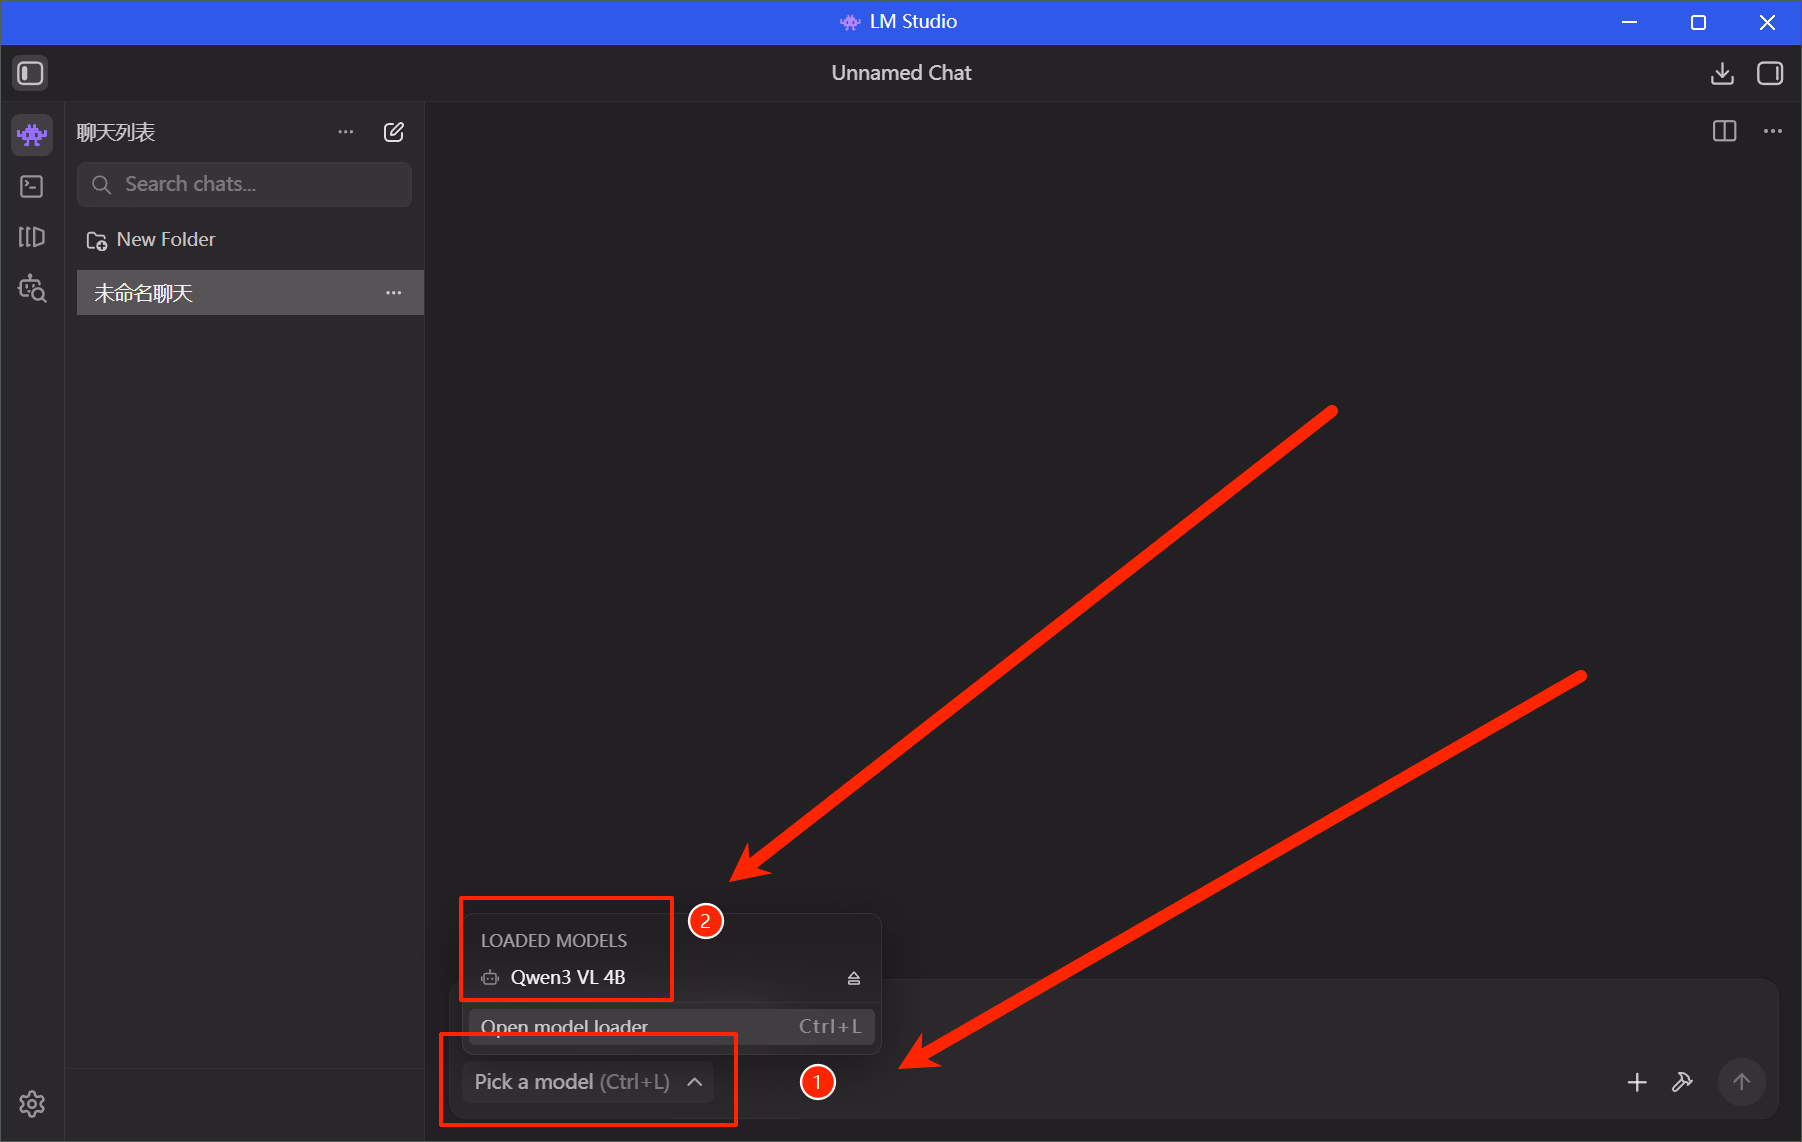Eject the Qwen3 VL 4B model
Screen dimensions: 1802x1142
pyautogui.click(x=854, y=978)
